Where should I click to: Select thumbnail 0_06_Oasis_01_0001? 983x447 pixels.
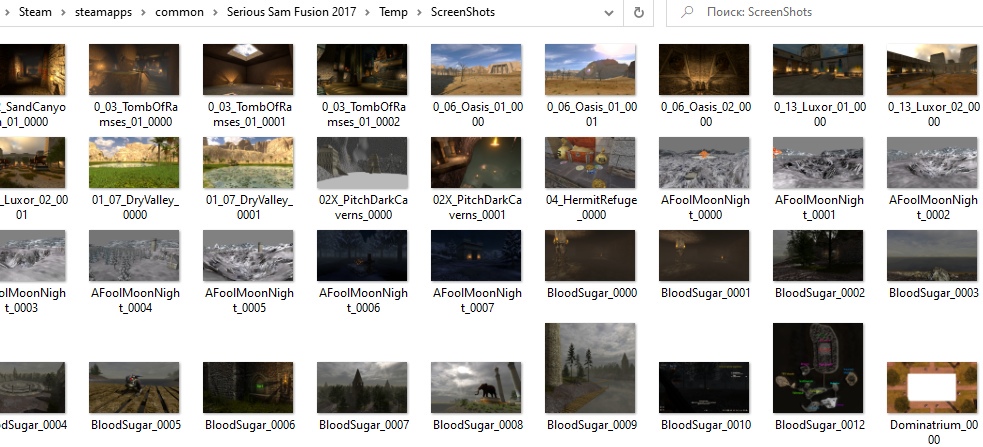(591, 70)
